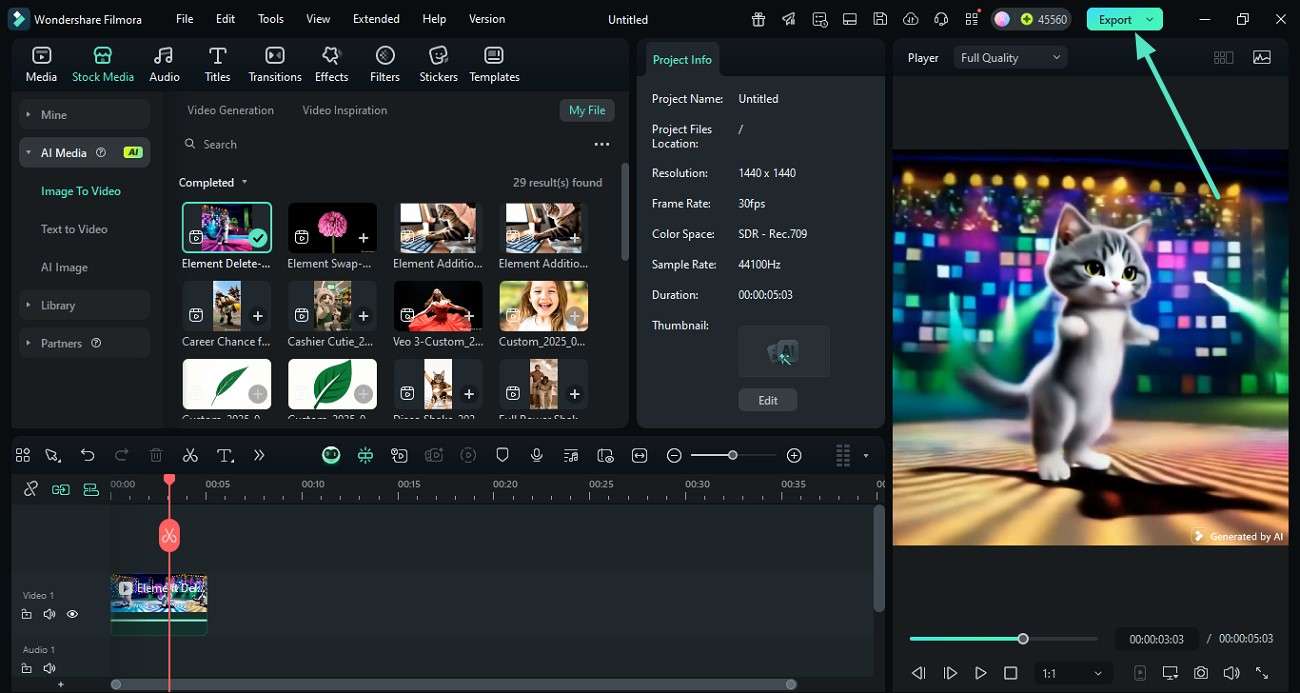This screenshot has height=693, width=1300.
Task: Zoom in timeline with plus
Action: [x=794, y=455]
